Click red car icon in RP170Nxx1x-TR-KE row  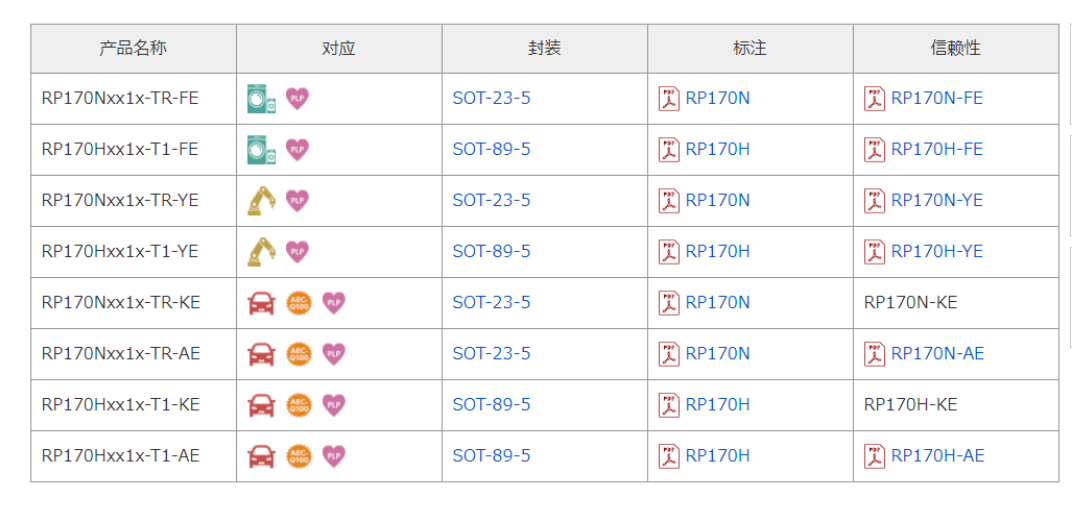click(x=261, y=302)
